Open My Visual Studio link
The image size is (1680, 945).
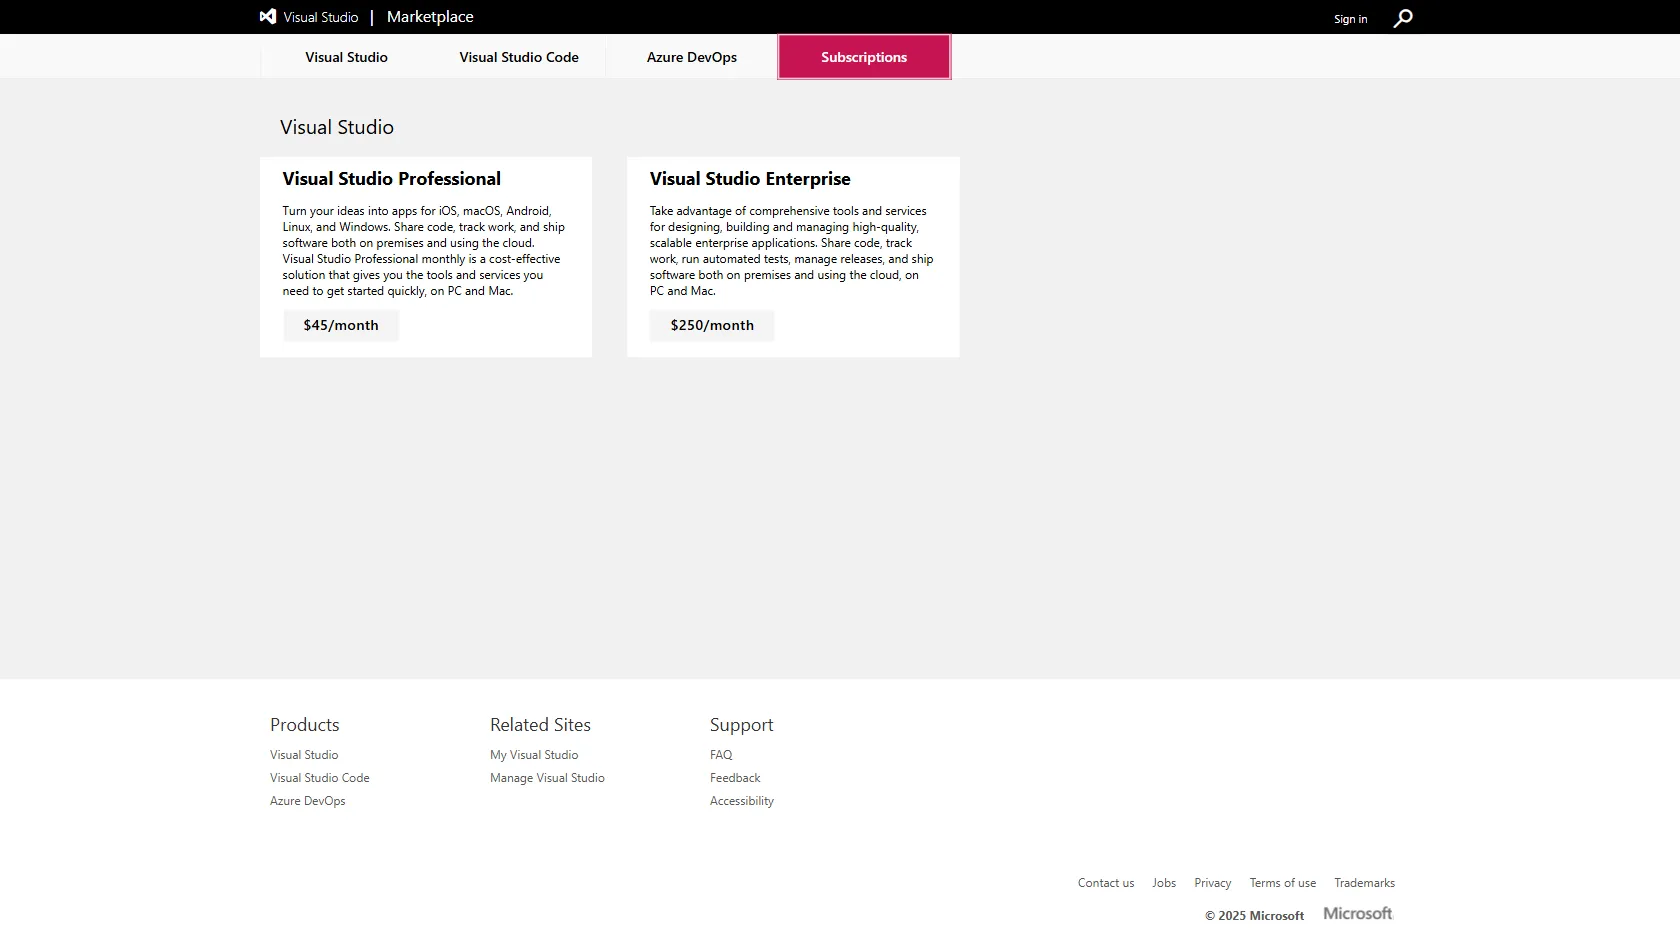point(534,755)
